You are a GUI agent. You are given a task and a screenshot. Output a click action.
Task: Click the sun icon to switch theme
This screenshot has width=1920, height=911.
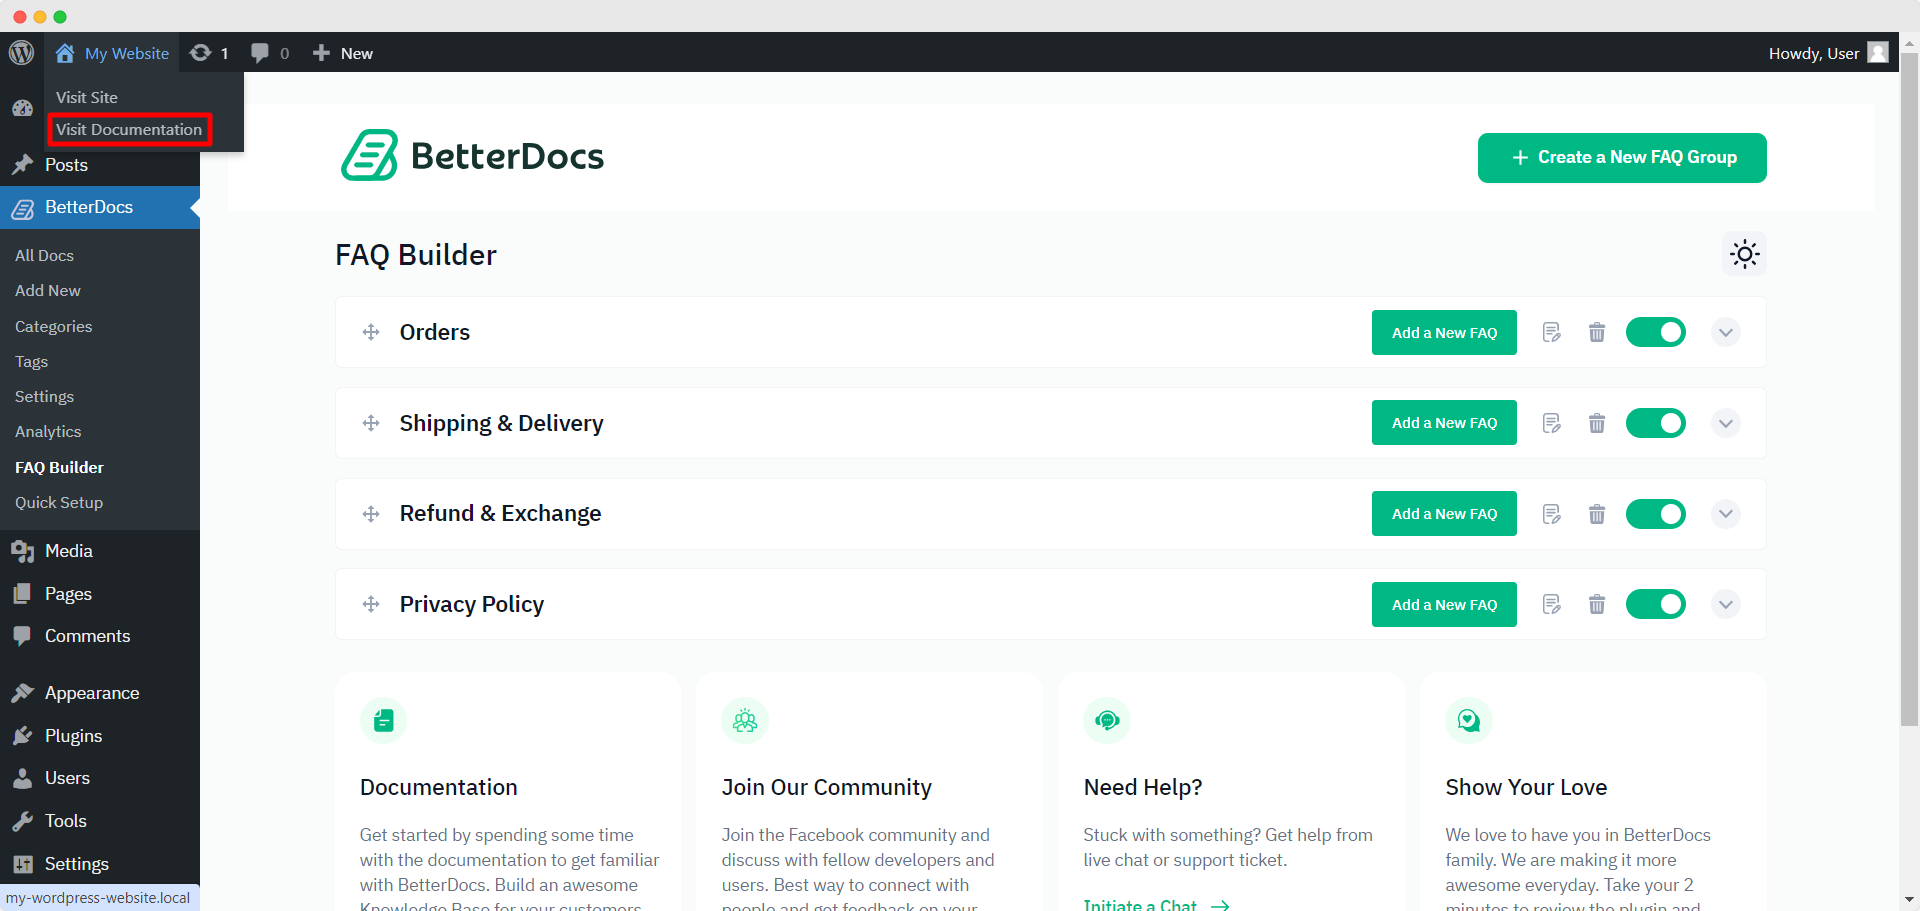pos(1744,254)
